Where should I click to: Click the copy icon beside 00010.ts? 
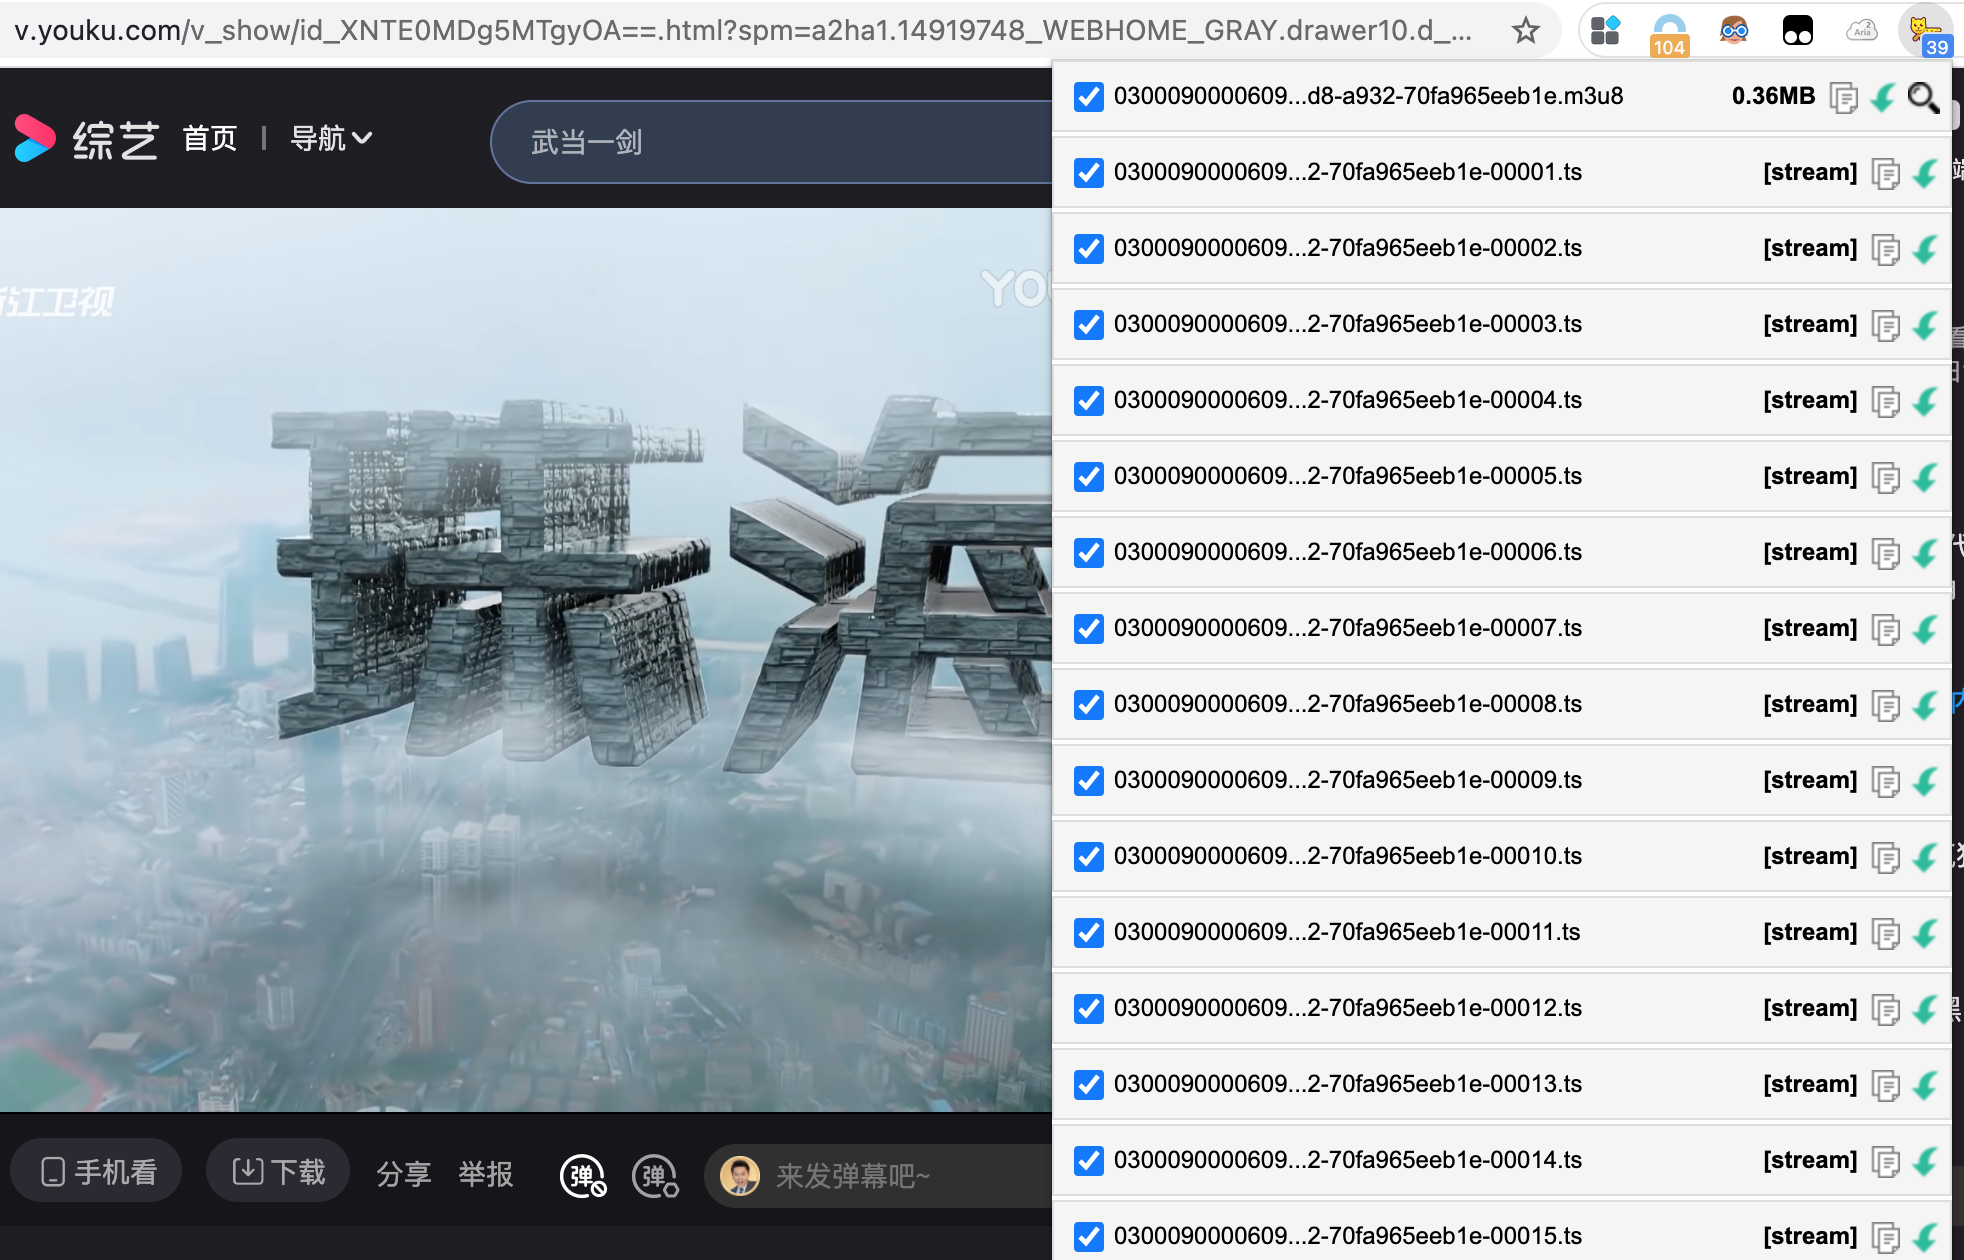point(1886,857)
